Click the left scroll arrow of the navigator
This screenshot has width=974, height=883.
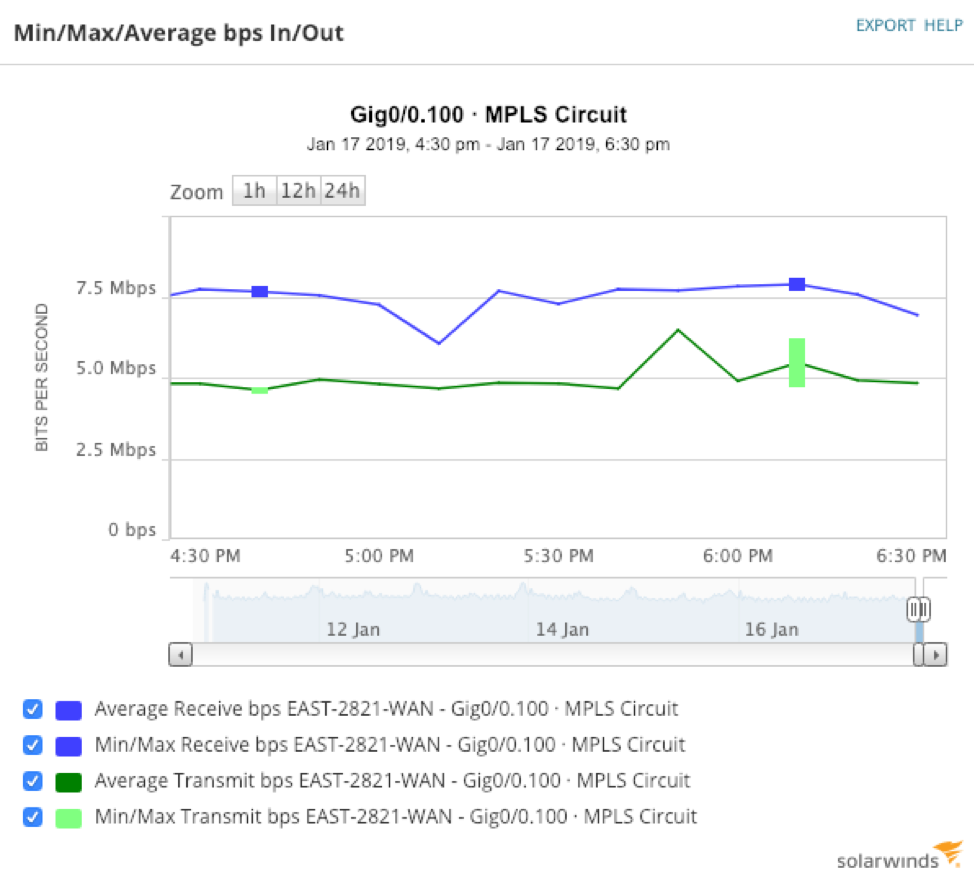(181, 654)
